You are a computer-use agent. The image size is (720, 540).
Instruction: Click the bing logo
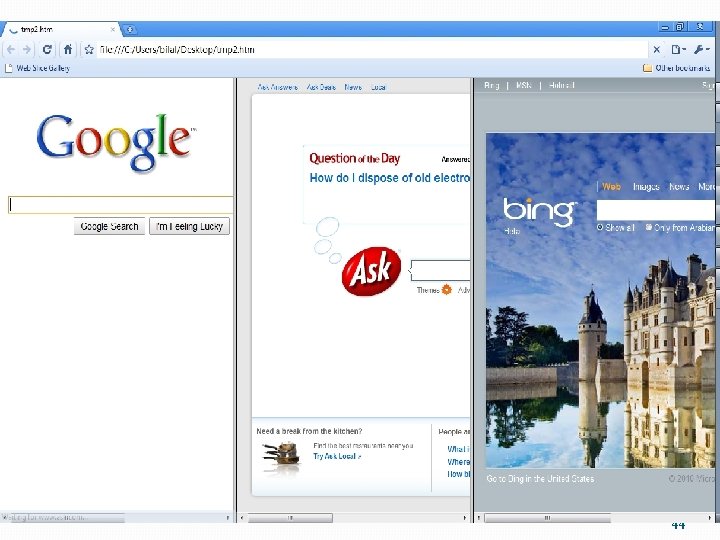[540, 212]
